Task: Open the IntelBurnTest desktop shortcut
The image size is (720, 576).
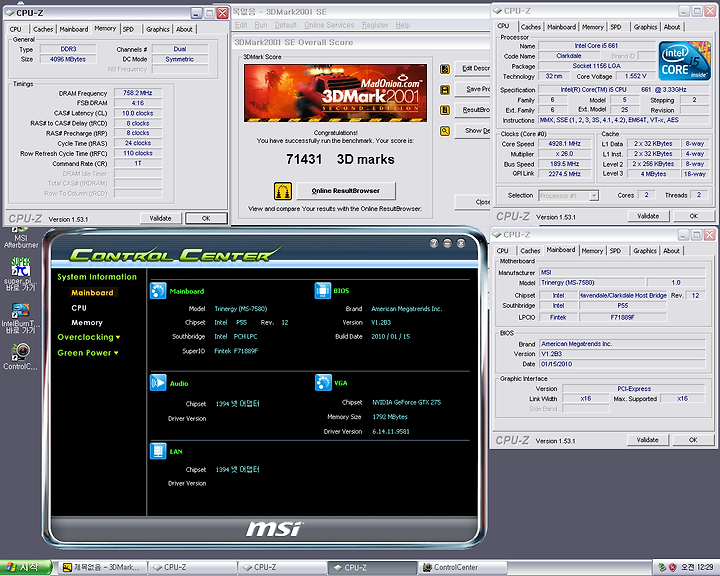Action: point(21,318)
